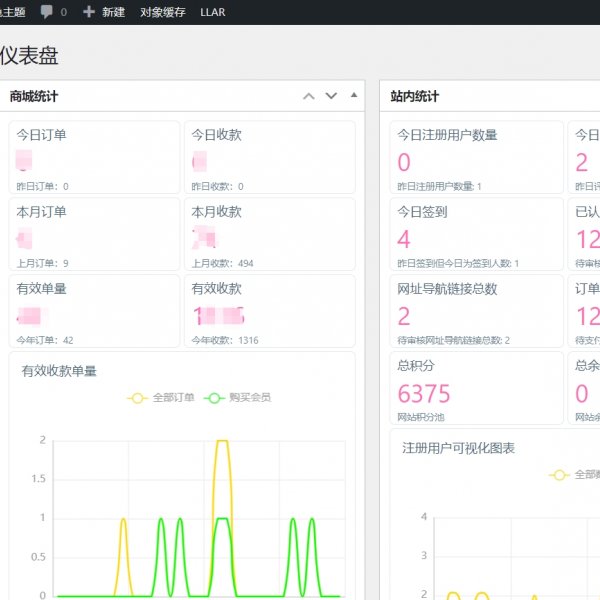This screenshot has height=600, width=600.
Task: Open the LLAR admin bar menu
Action: coord(212,12)
